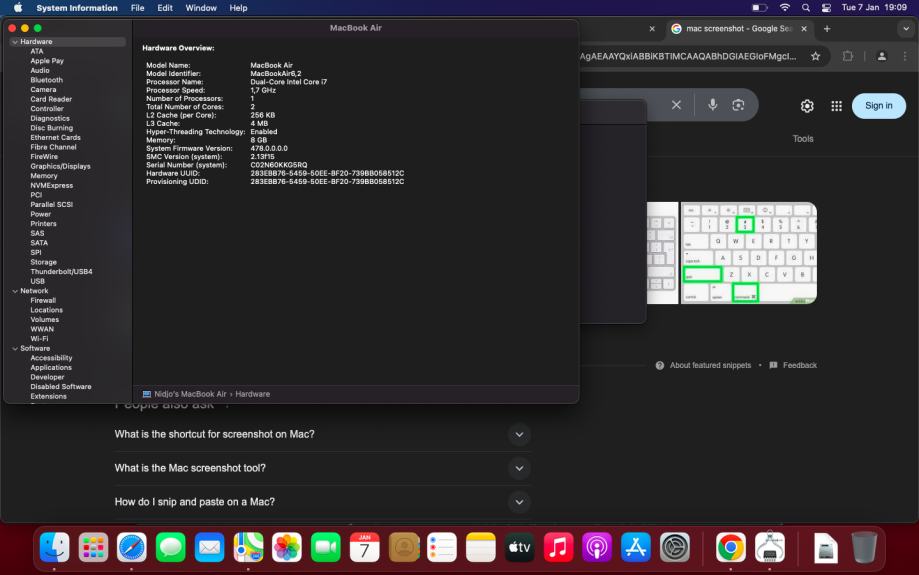Open the App Store from the Dock
This screenshot has height=575, width=919.
click(635, 547)
